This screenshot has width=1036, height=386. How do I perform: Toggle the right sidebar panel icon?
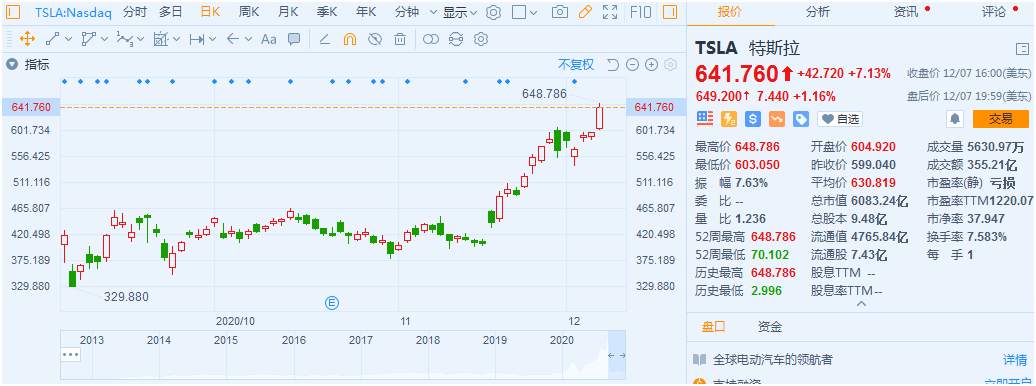[670, 12]
